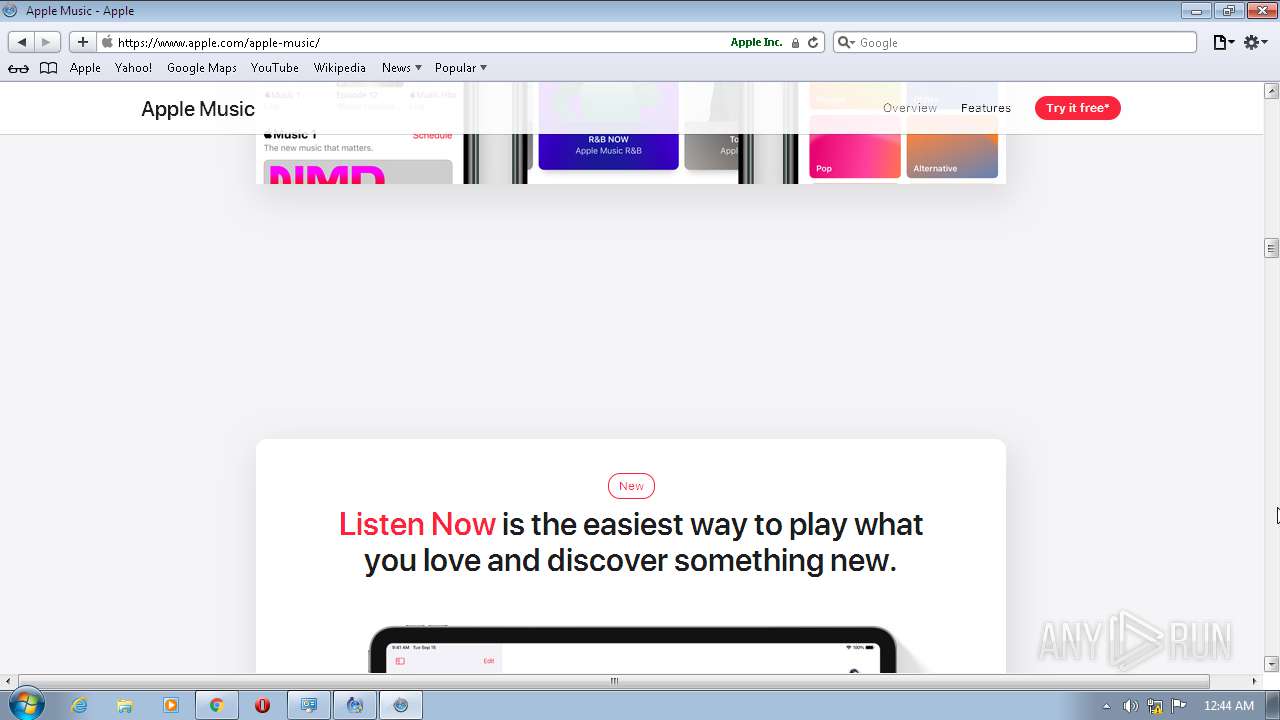Open the Google Maps bookmark
1280x720 pixels.
[x=201, y=68]
